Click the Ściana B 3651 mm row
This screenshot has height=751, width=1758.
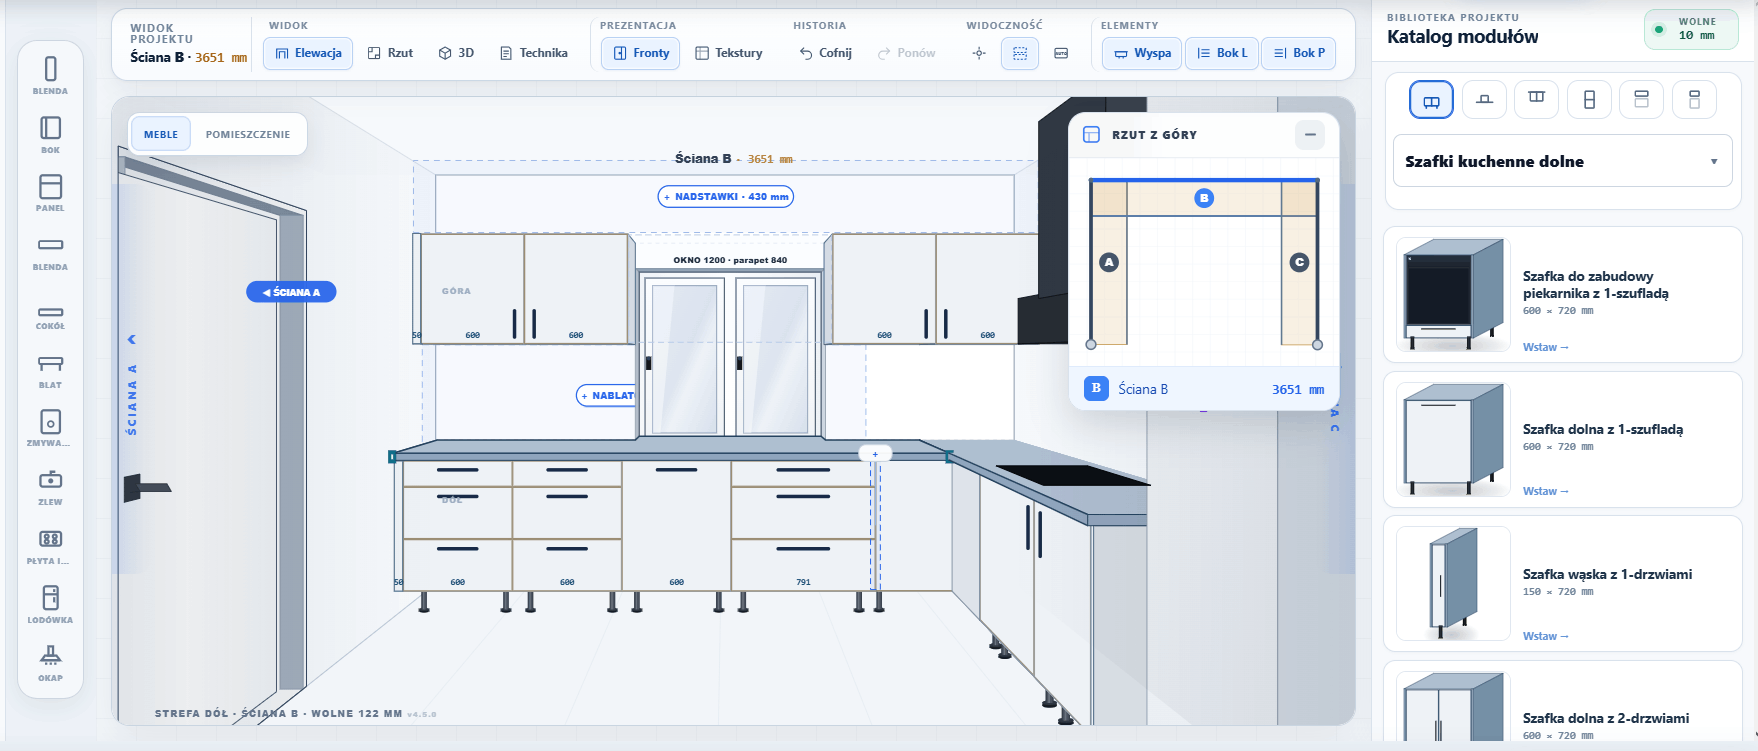click(1204, 389)
